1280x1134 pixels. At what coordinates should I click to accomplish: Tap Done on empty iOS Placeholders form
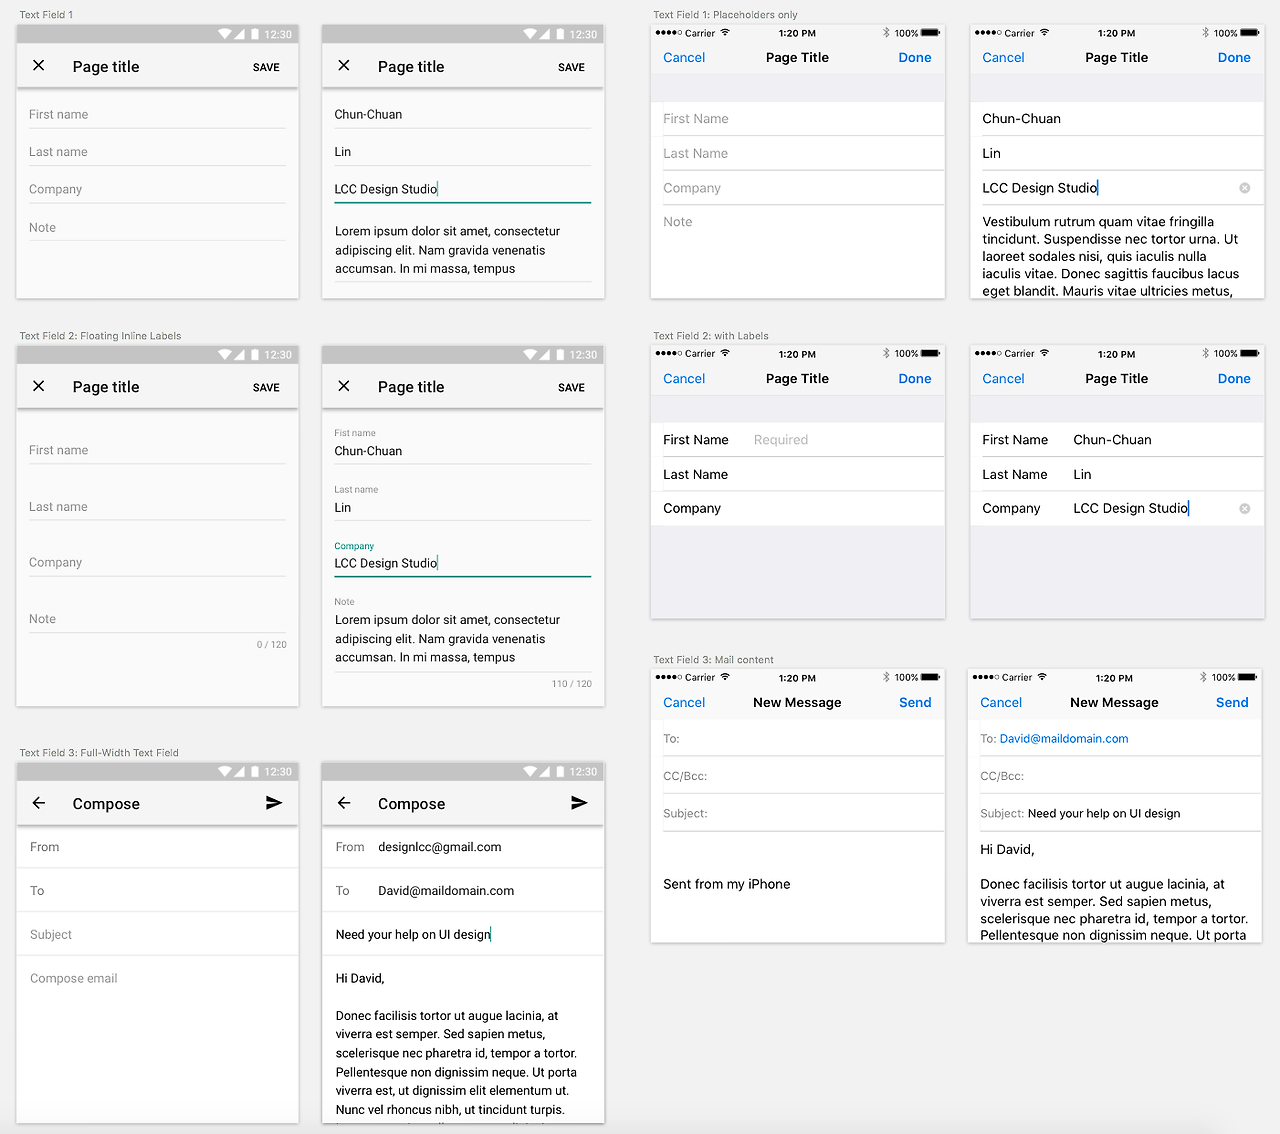(915, 58)
